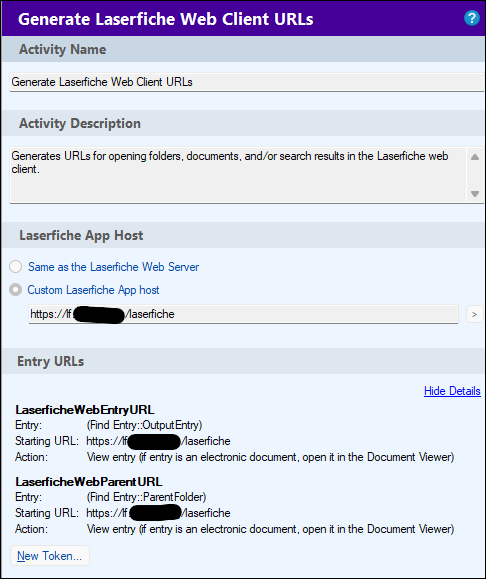
Task: Click Starting URL value under LaserficheWebParentURL
Action: (x=158, y=513)
